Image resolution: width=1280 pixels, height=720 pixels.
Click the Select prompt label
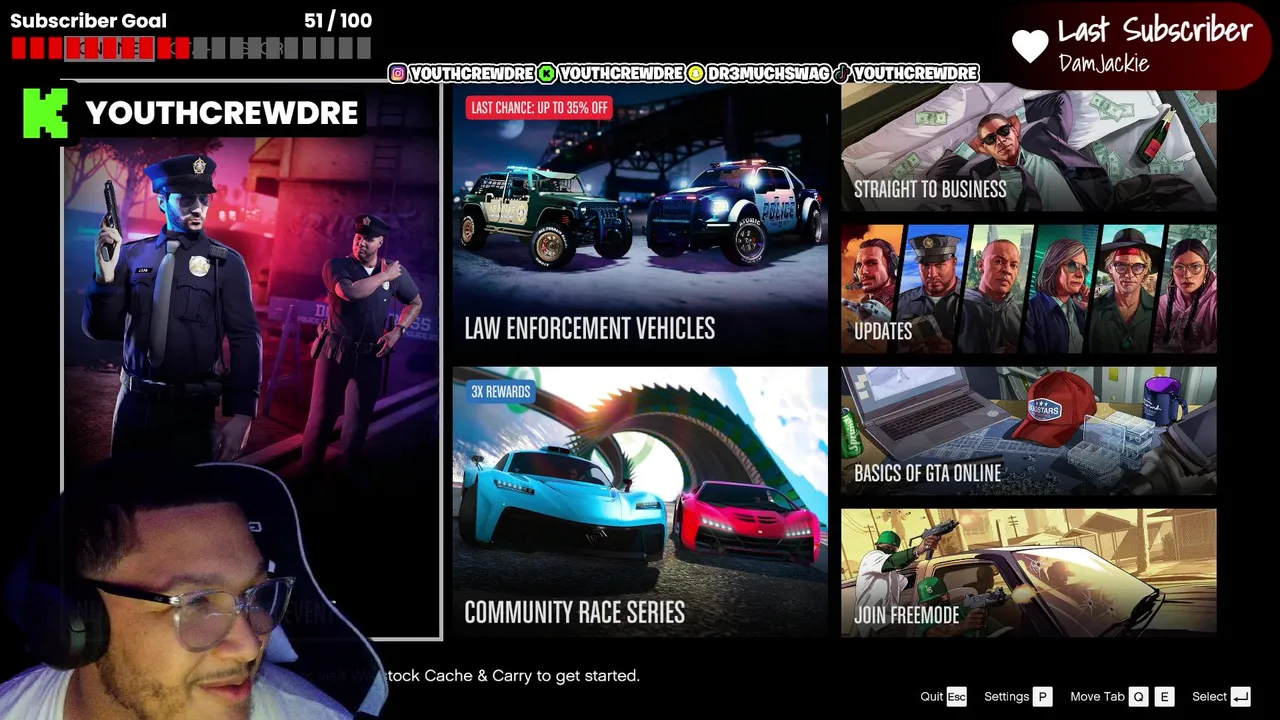pyautogui.click(x=1209, y=697)
